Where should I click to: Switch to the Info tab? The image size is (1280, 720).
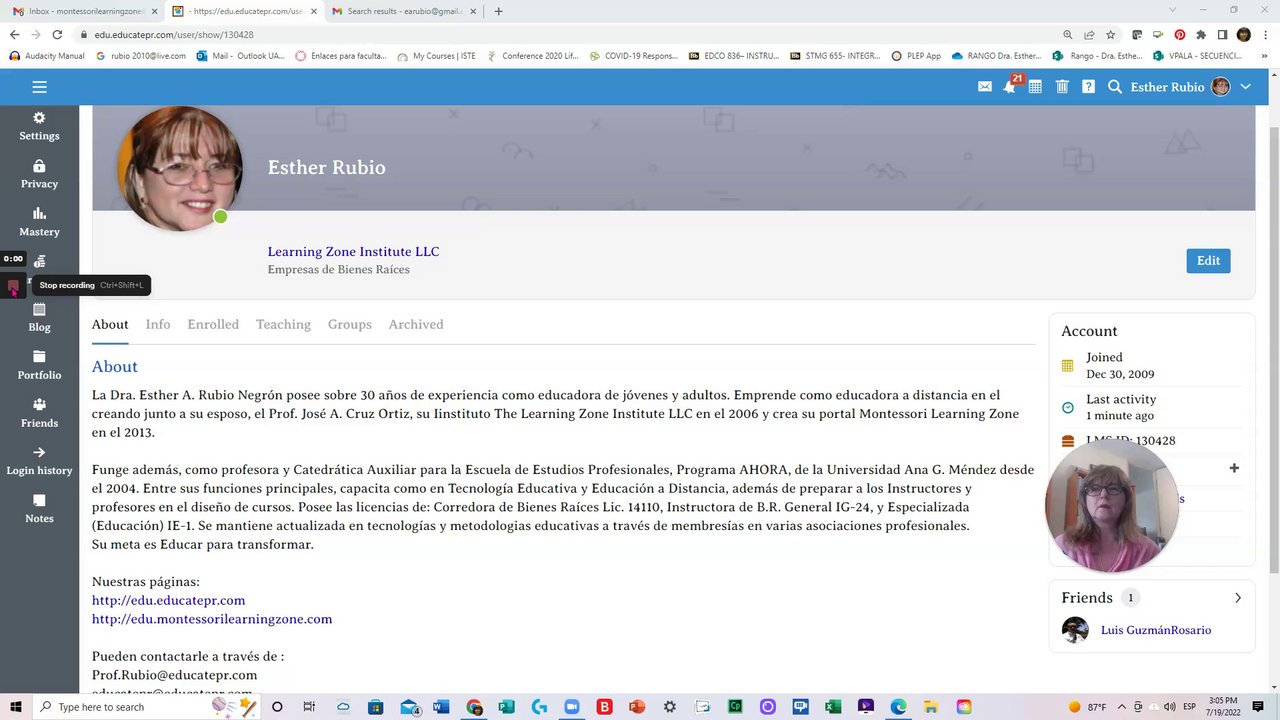(158, 324)
